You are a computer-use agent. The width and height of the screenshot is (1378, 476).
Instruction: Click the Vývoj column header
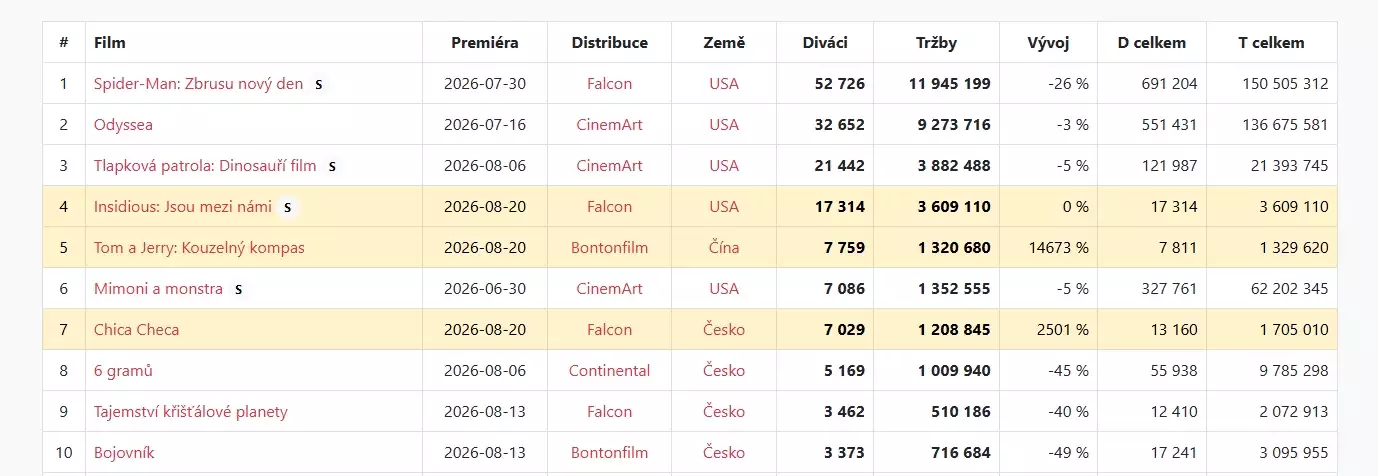click(1048, 42)
